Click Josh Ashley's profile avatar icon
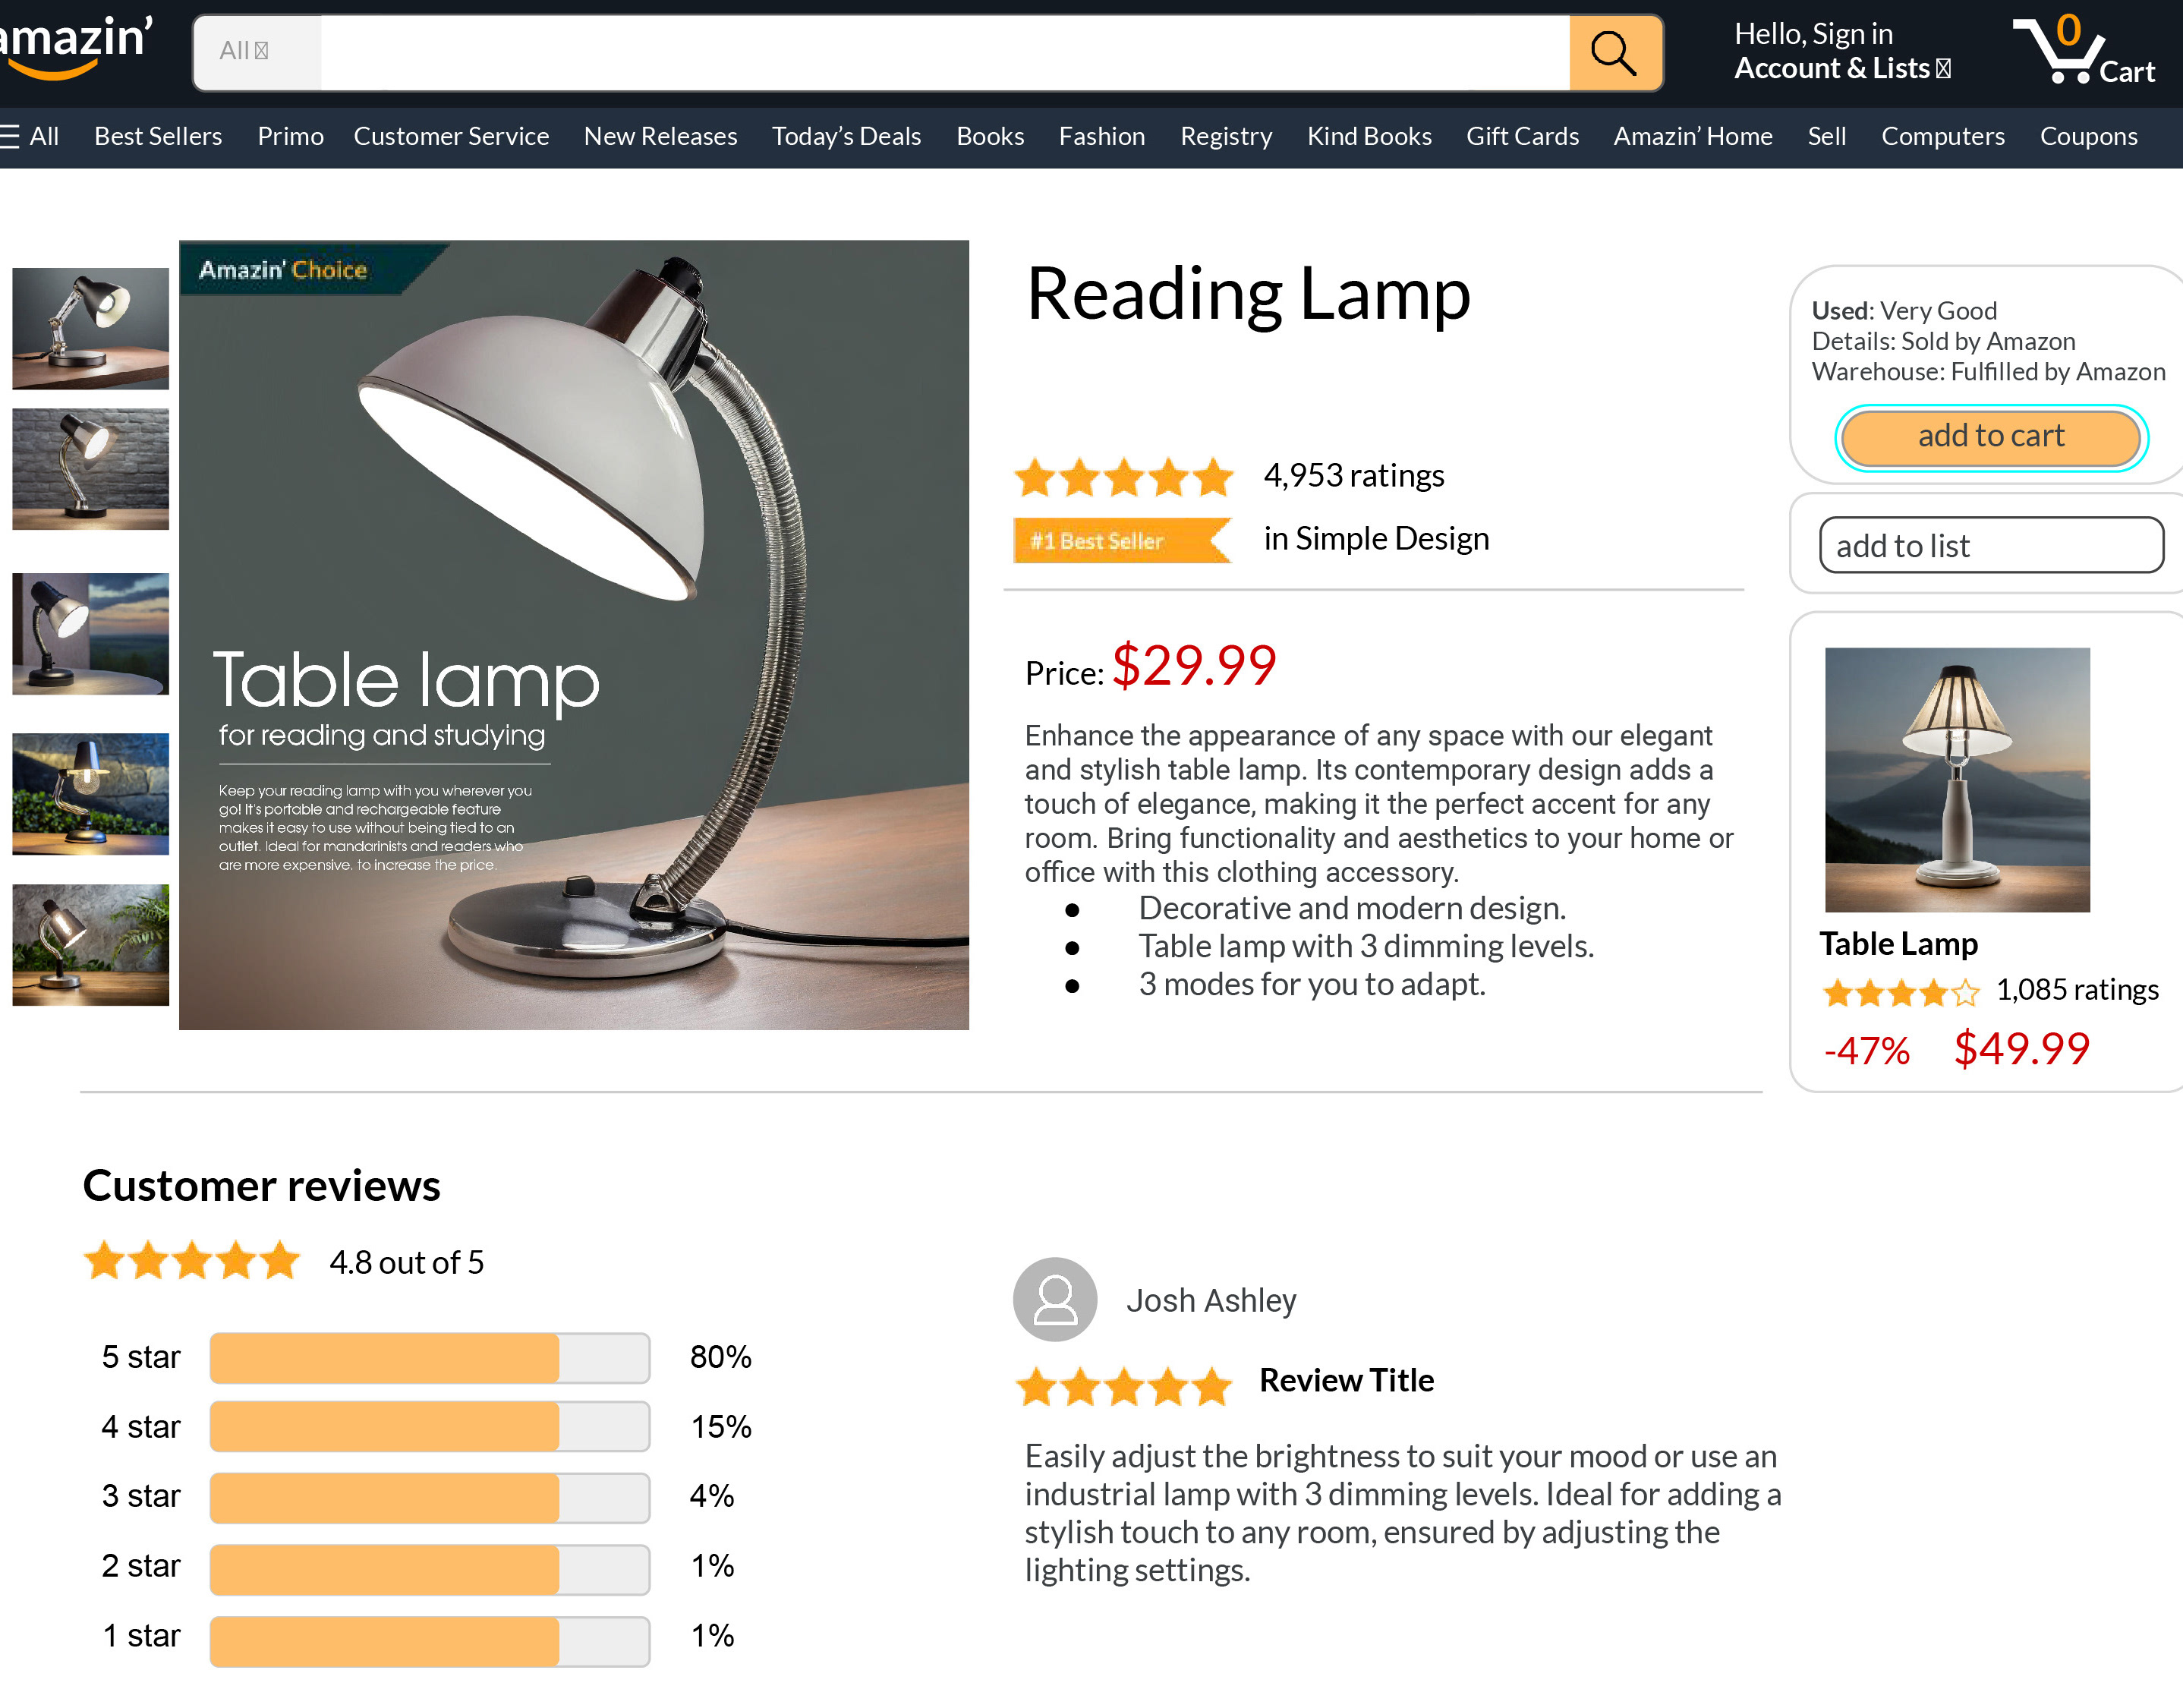Viewport: 2183px width, 1708px height. point(1054,1299)
